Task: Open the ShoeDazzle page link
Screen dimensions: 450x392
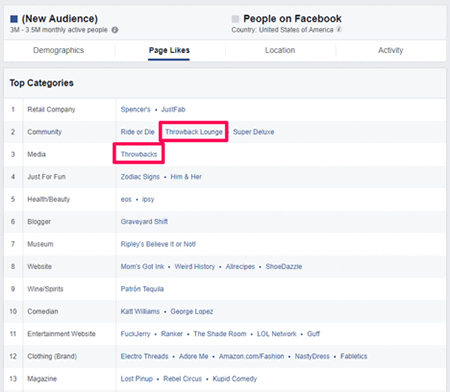Action: point(284,267)
